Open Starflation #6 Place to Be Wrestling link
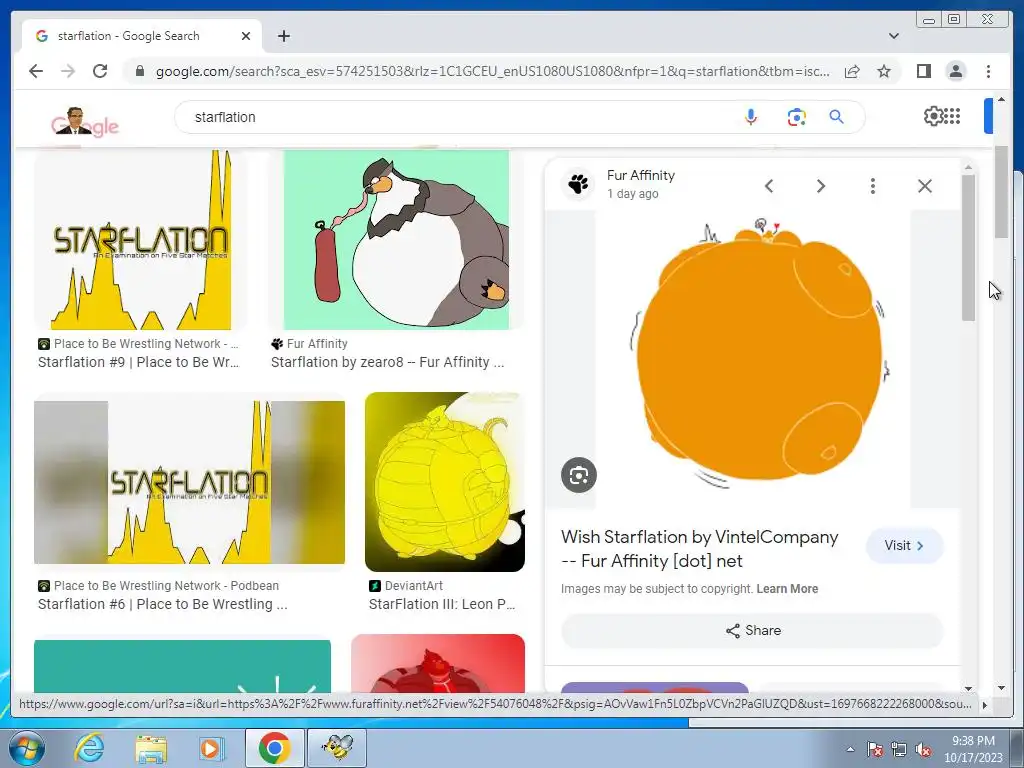The width and height of the screenshot is (1024, 768). 163,604
